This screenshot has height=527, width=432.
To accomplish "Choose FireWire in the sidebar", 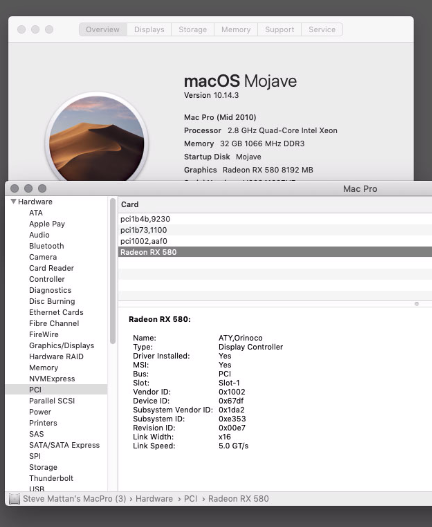I will coord(44,334).
